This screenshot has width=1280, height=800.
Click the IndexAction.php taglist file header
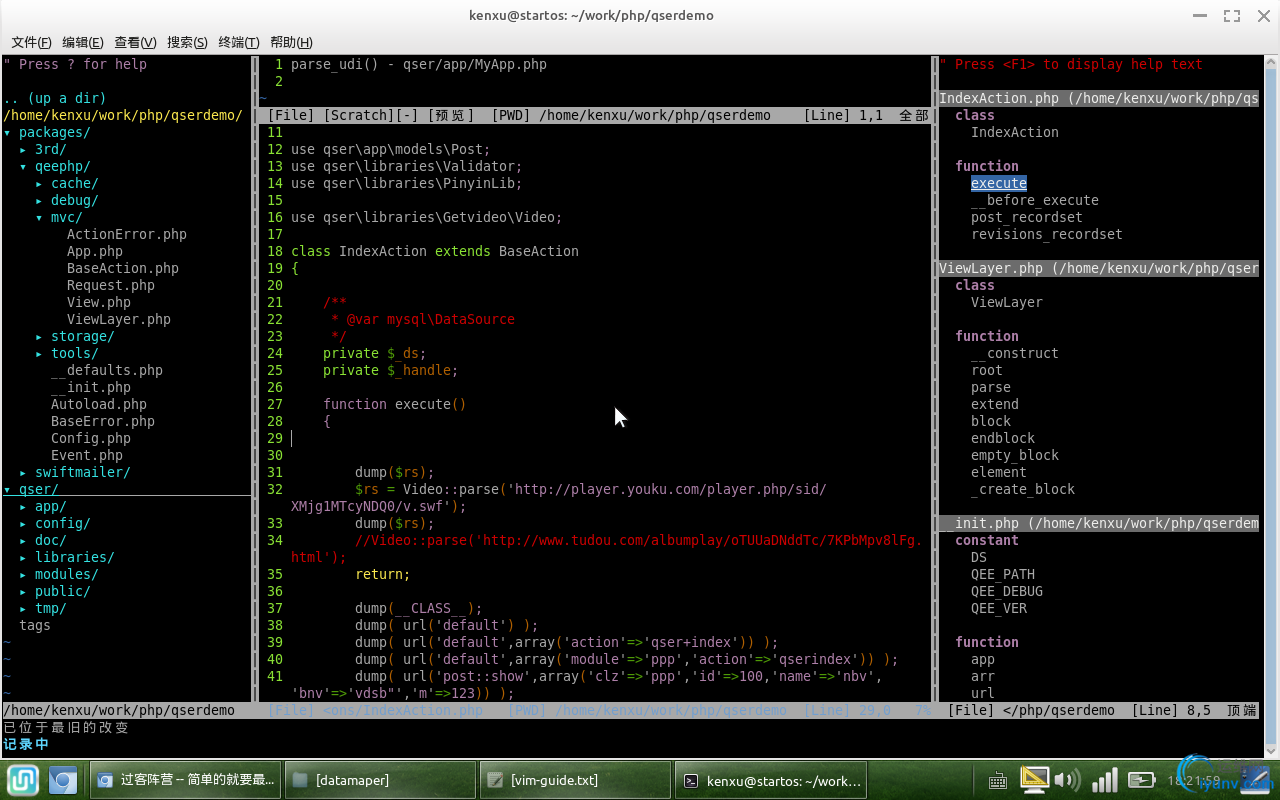click(1099, 98)
